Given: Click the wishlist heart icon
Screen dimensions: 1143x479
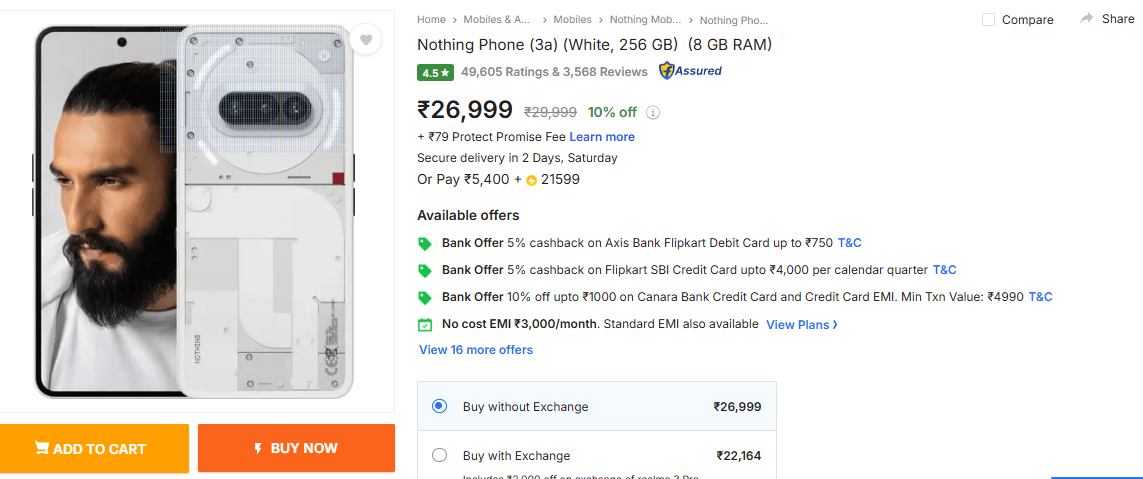Looking at the screenshot, I should 366,40.
